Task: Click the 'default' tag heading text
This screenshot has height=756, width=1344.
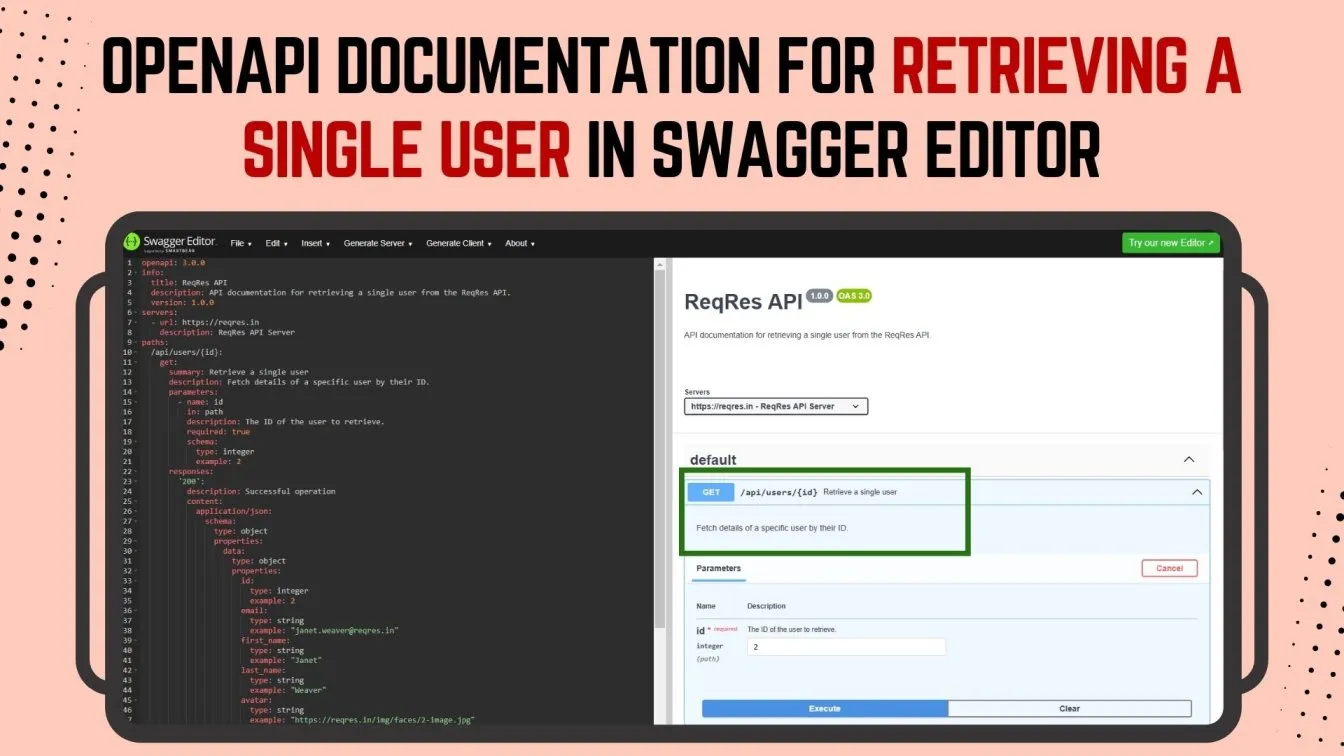Action: 713,460
